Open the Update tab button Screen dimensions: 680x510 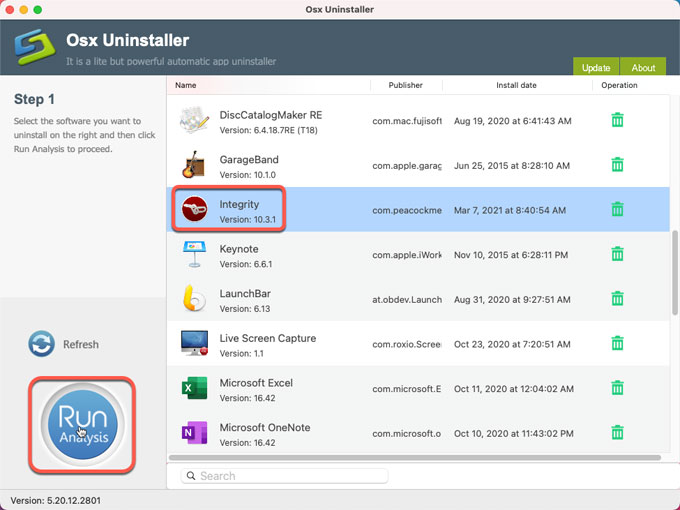click(596, 66)
